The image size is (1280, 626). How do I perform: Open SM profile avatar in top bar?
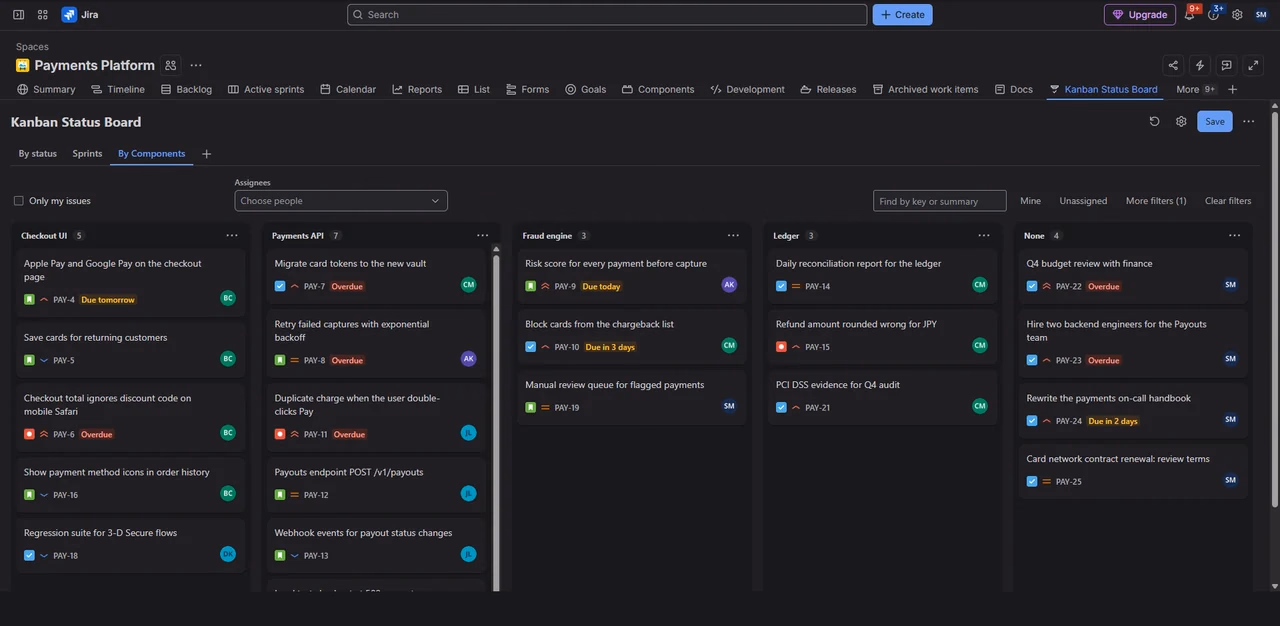[x=1261, y=14]
